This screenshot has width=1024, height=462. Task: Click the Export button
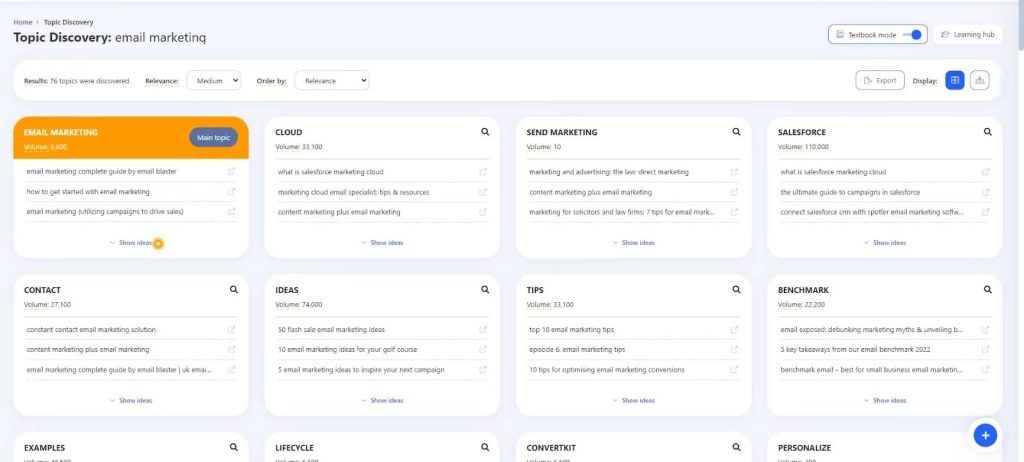tap(880, 80)
